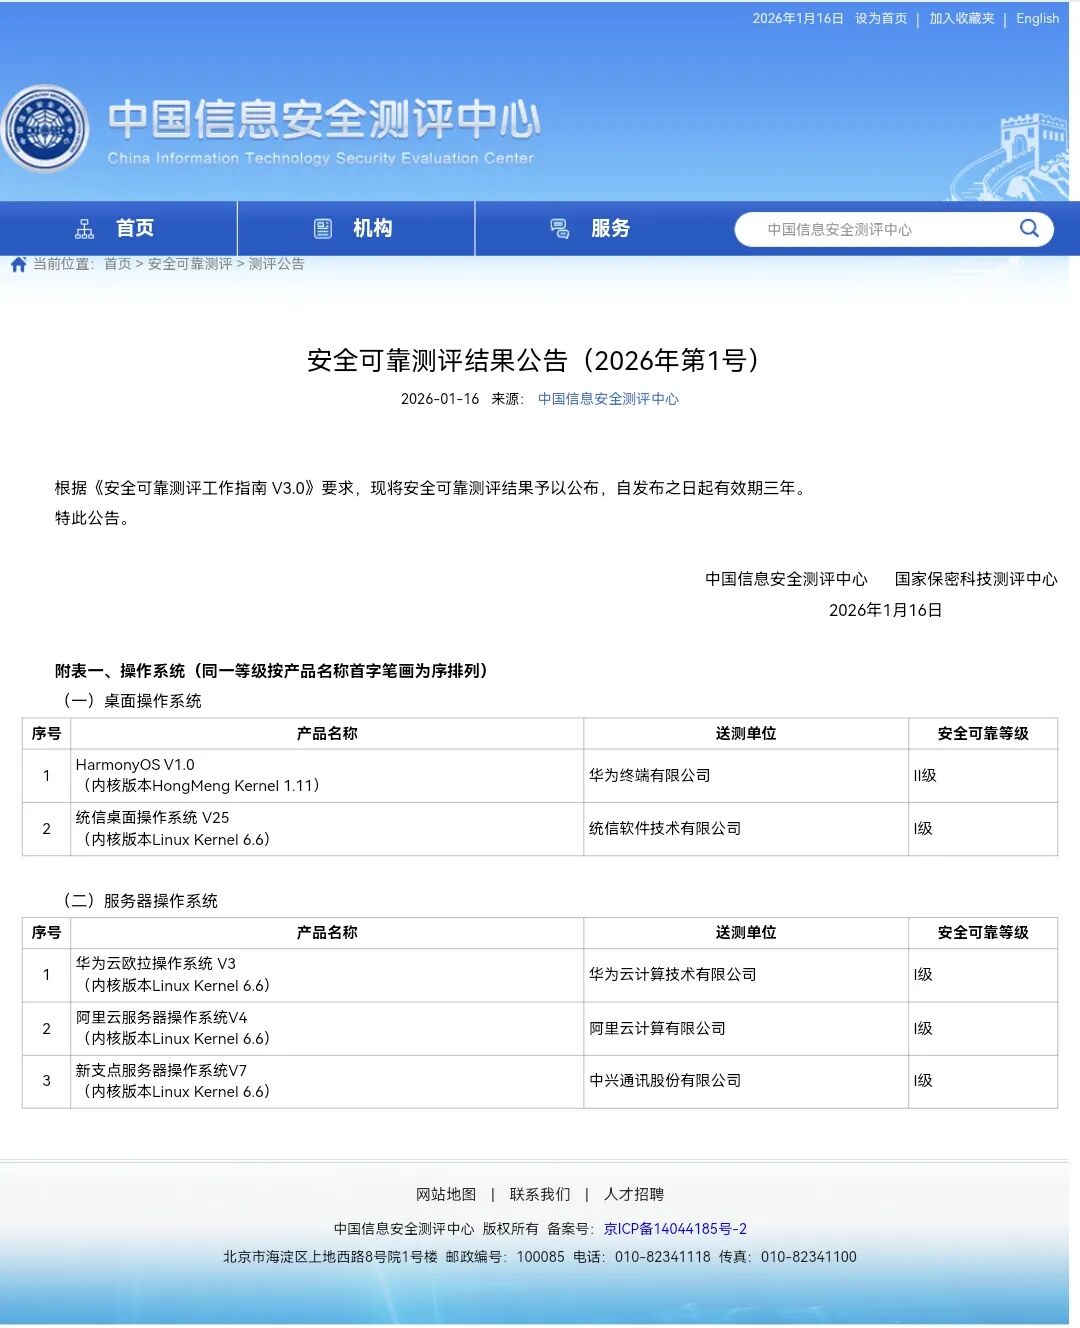Click the site emblem logo

coord(45,128)
